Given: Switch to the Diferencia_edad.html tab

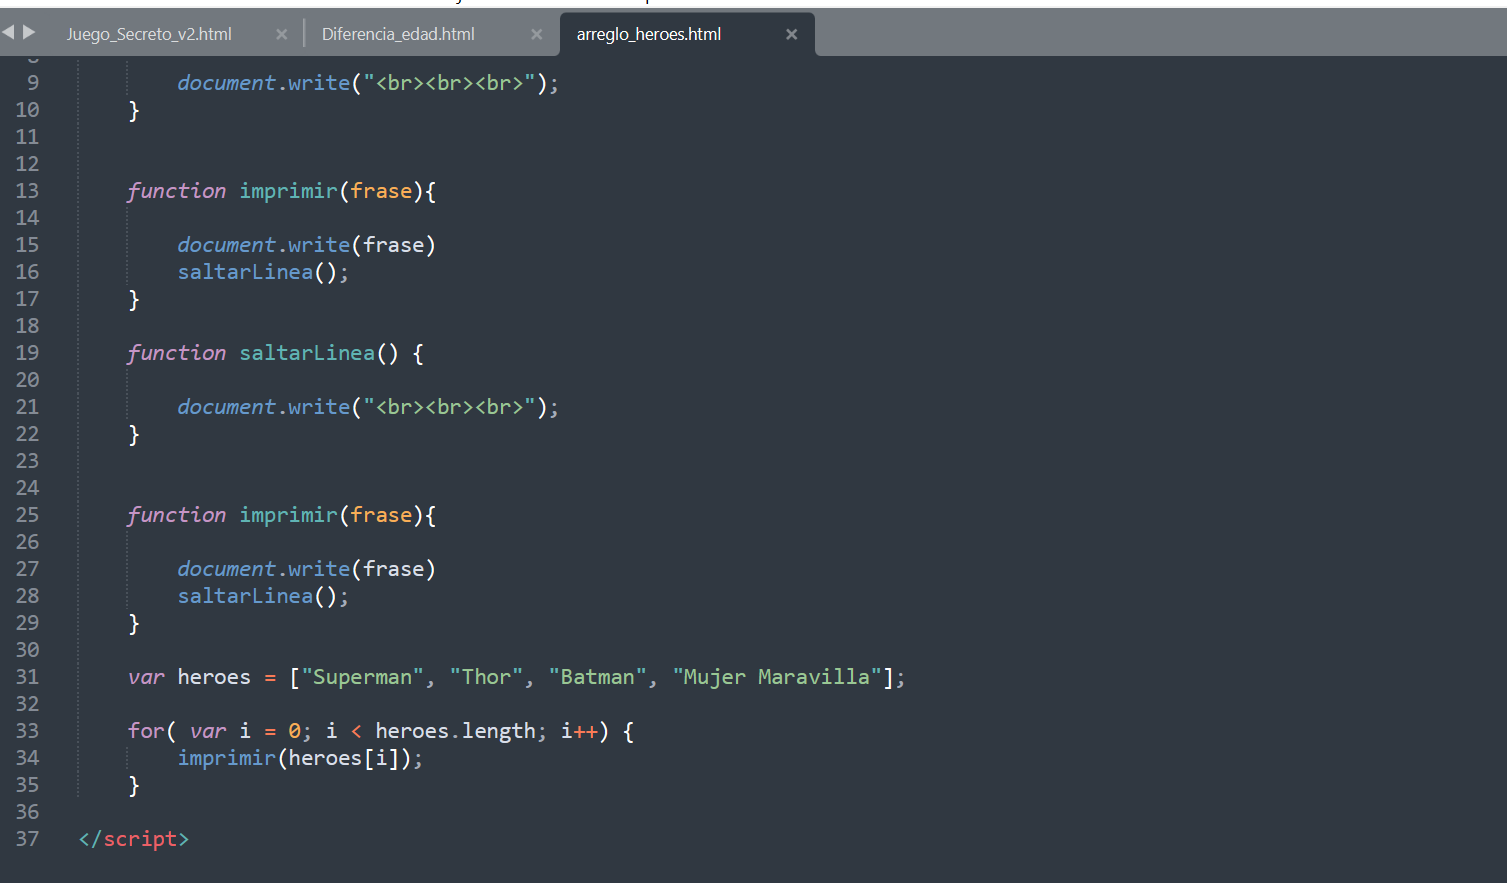Looking at the screenshot, I should (x=398, y=34).
